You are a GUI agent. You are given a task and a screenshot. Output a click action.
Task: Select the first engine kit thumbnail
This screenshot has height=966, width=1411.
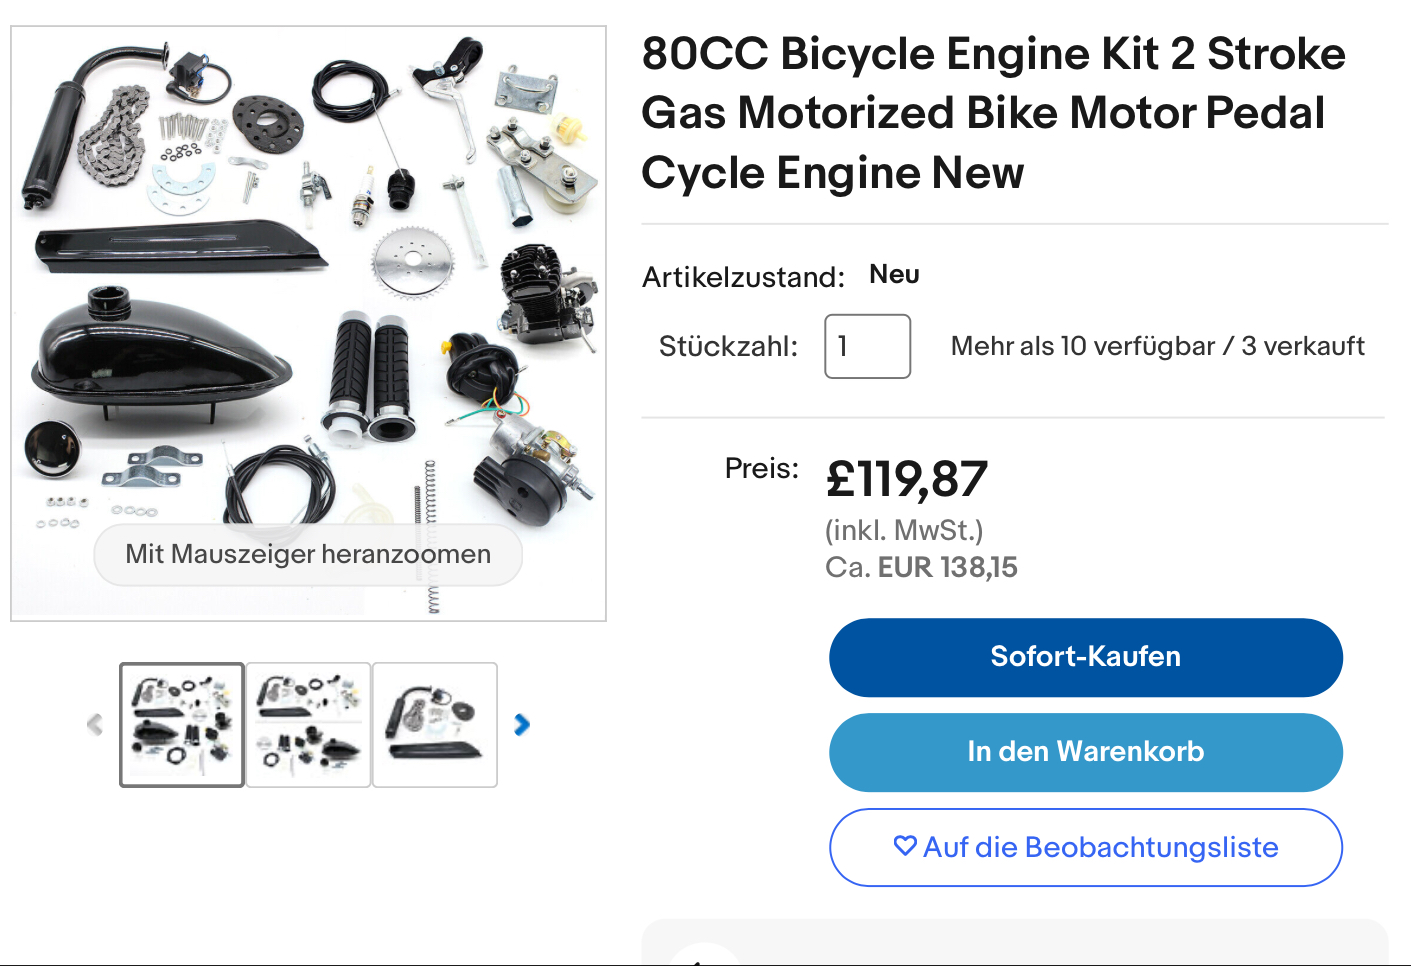point(182,725)
